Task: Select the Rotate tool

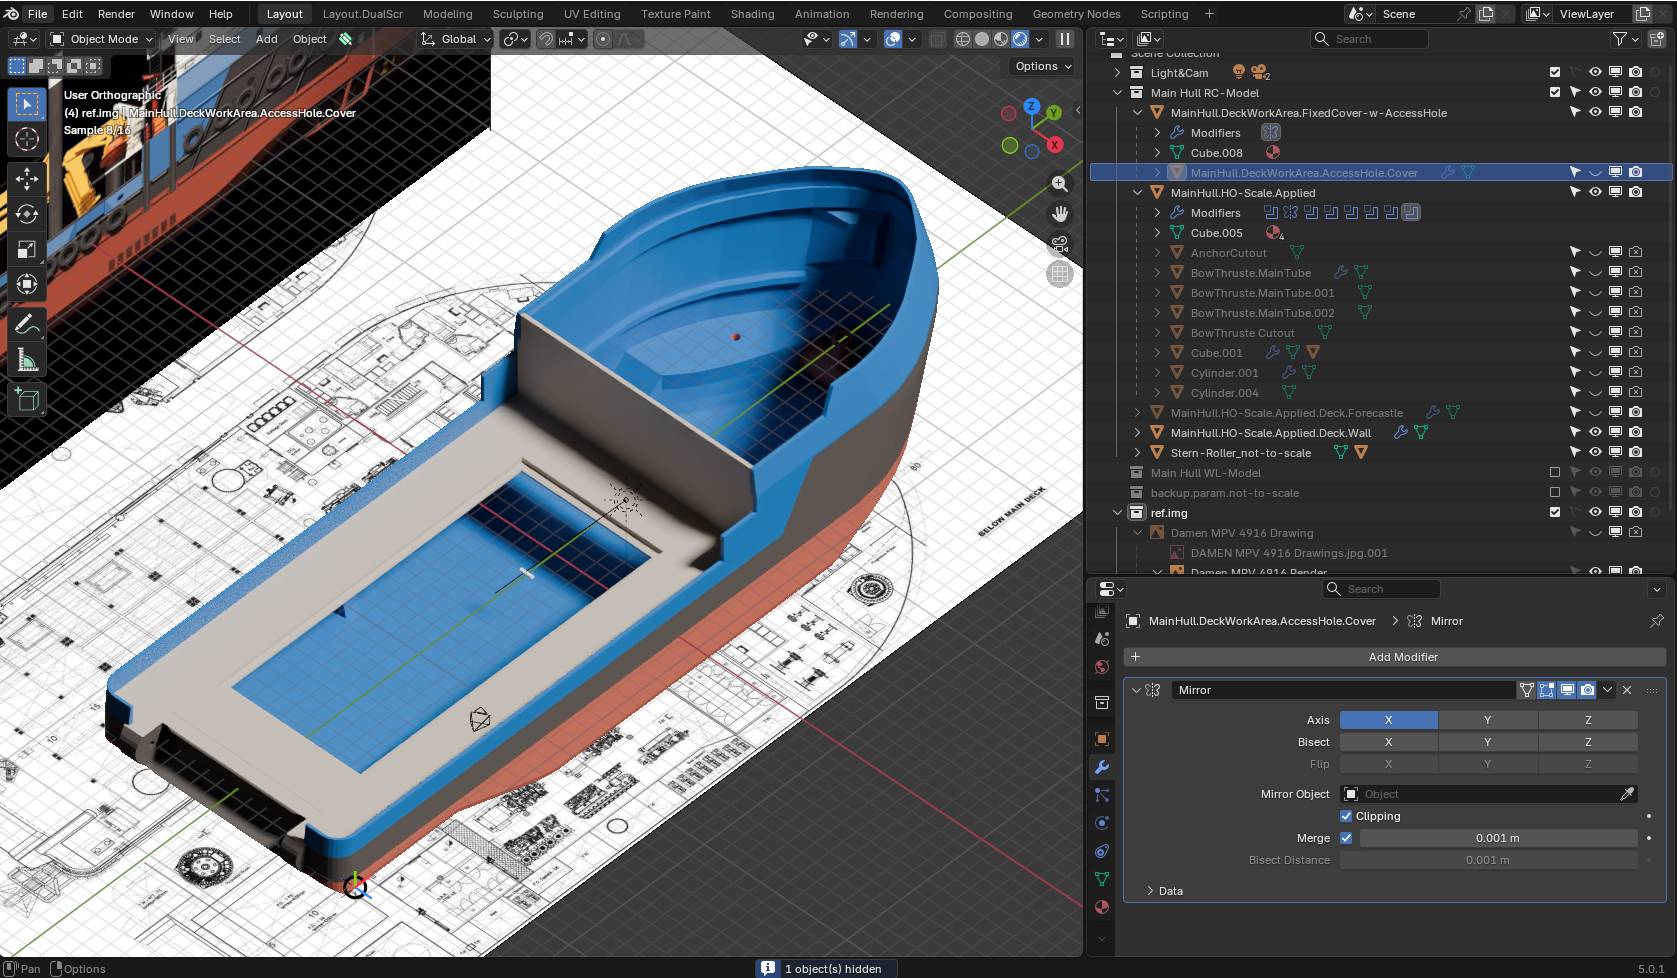Action: click(27, 214)
